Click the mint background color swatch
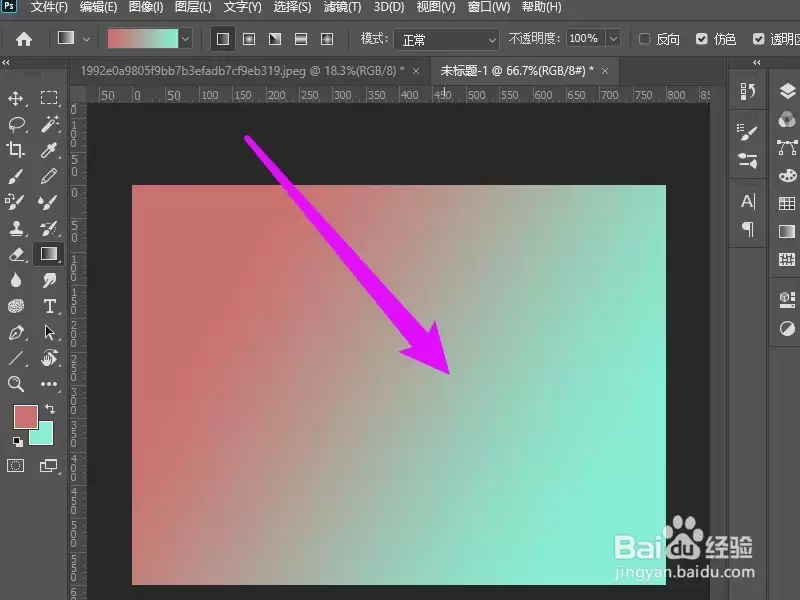 pos(44,435)
